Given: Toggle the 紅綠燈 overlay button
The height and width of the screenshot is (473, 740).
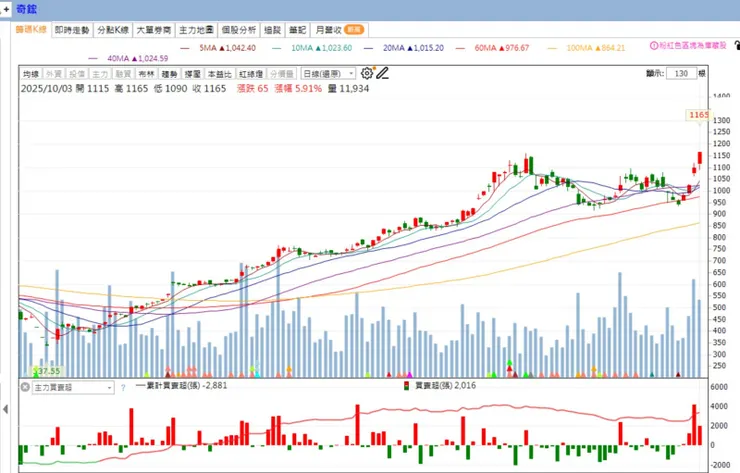Looking at the screenshot, I should (x=251, y=74).
